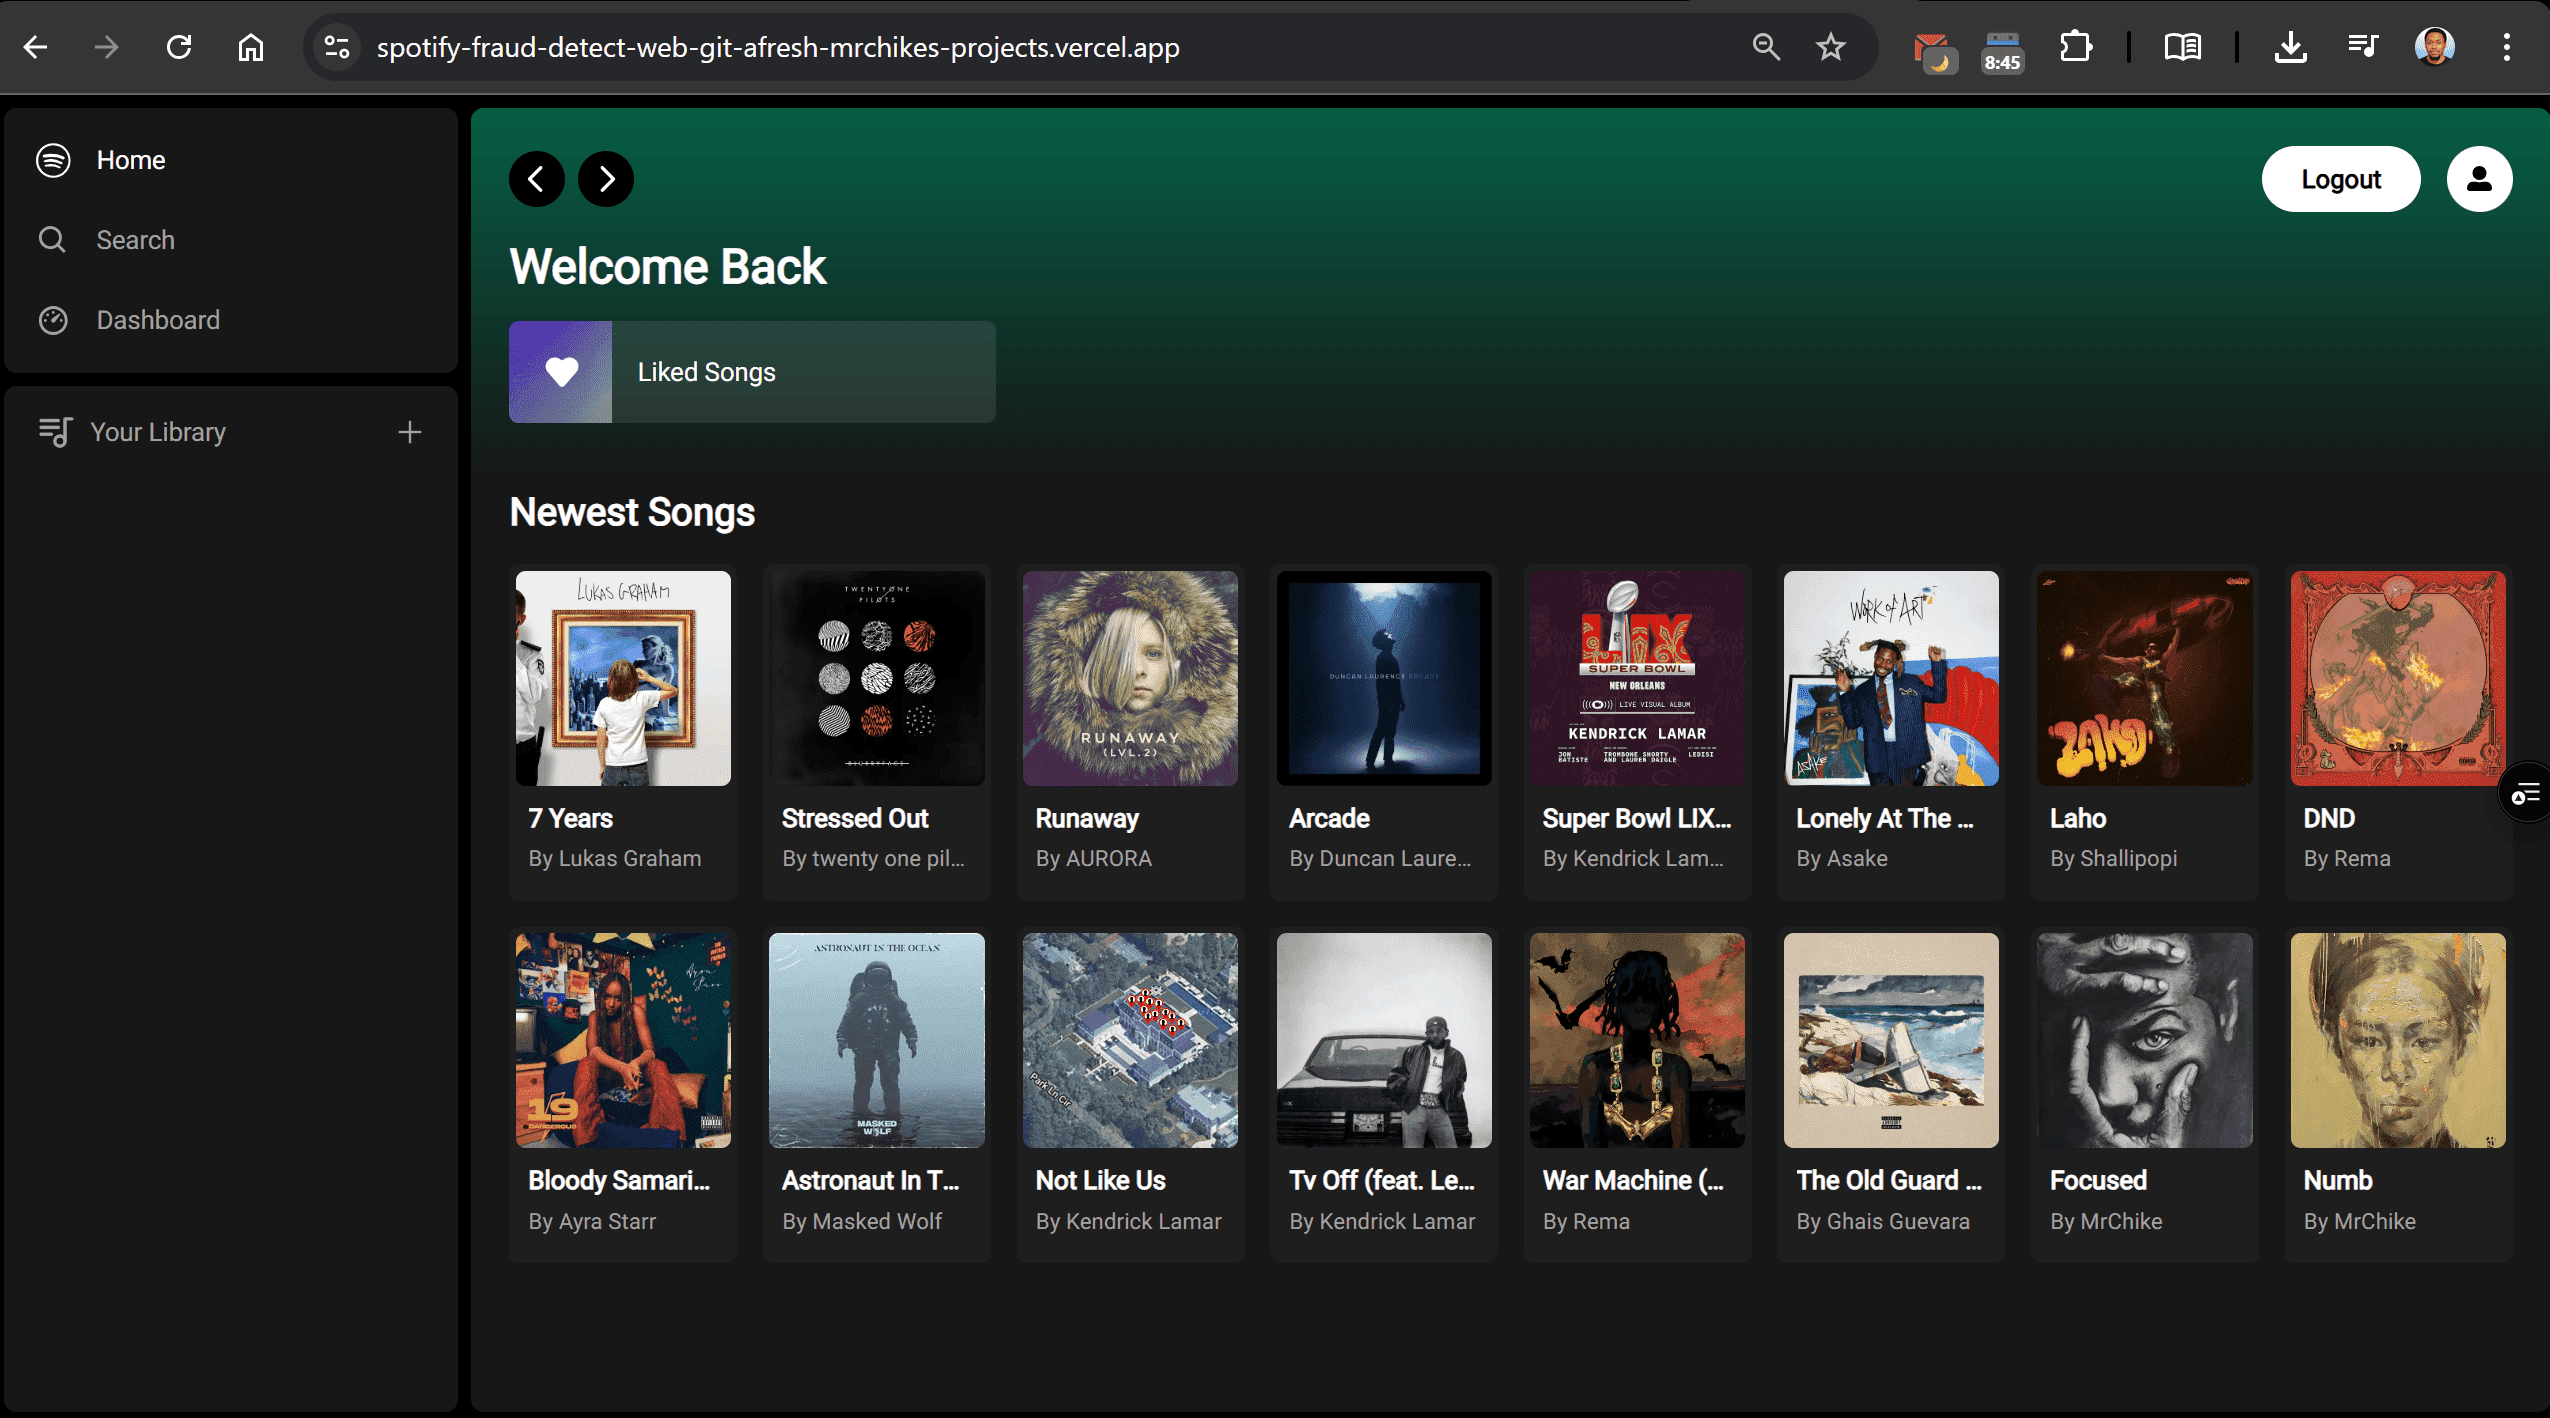The height and width of the screenshot is (1418, 2550).
Task: Click the Your Library icon
Action: pyautogui.click(x=55, y=432)
